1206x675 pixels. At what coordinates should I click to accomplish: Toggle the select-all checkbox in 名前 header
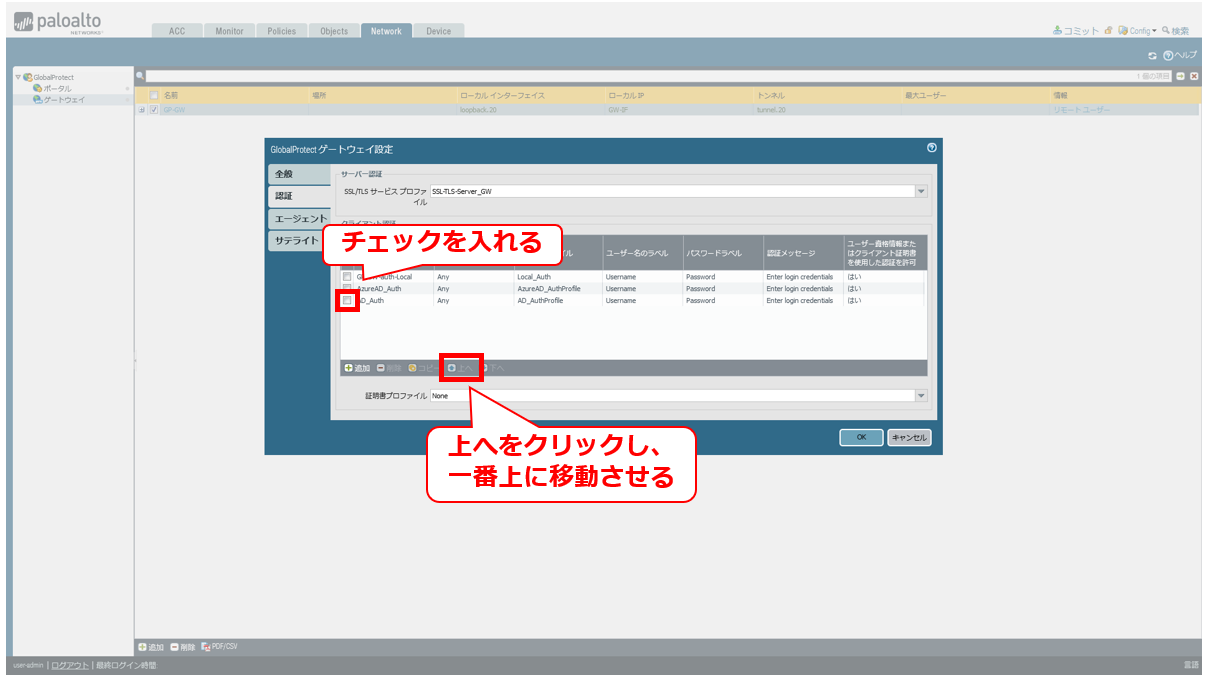pyautogui.click(x=154, y=95)
